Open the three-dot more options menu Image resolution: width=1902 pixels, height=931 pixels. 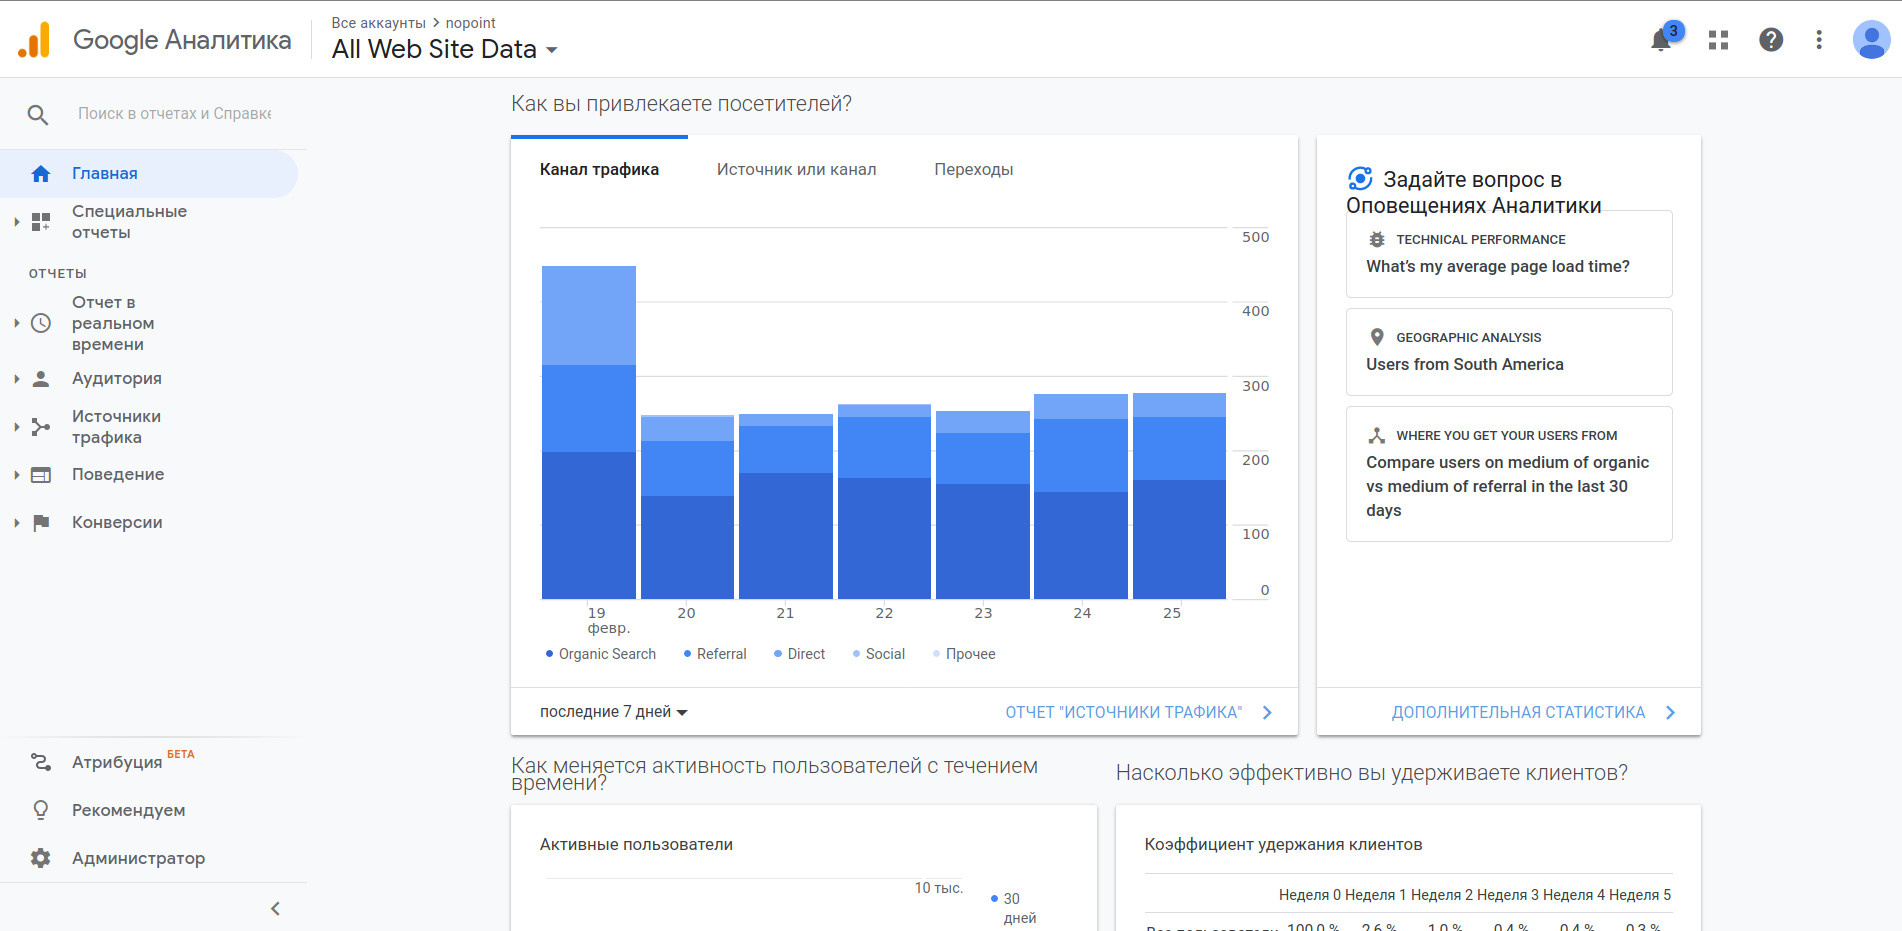tap(1818, 40)
